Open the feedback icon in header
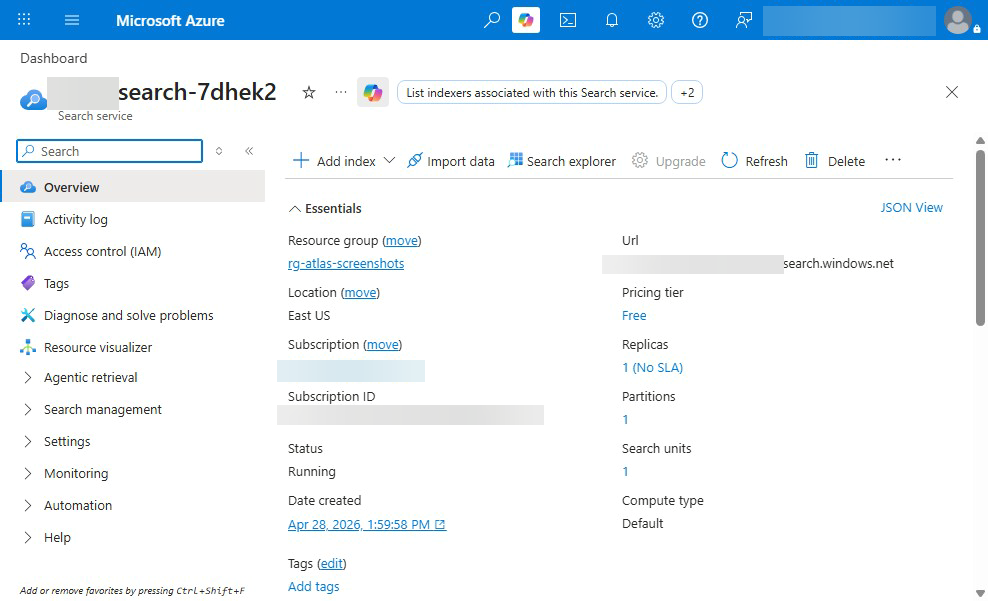 click(744, 20)
